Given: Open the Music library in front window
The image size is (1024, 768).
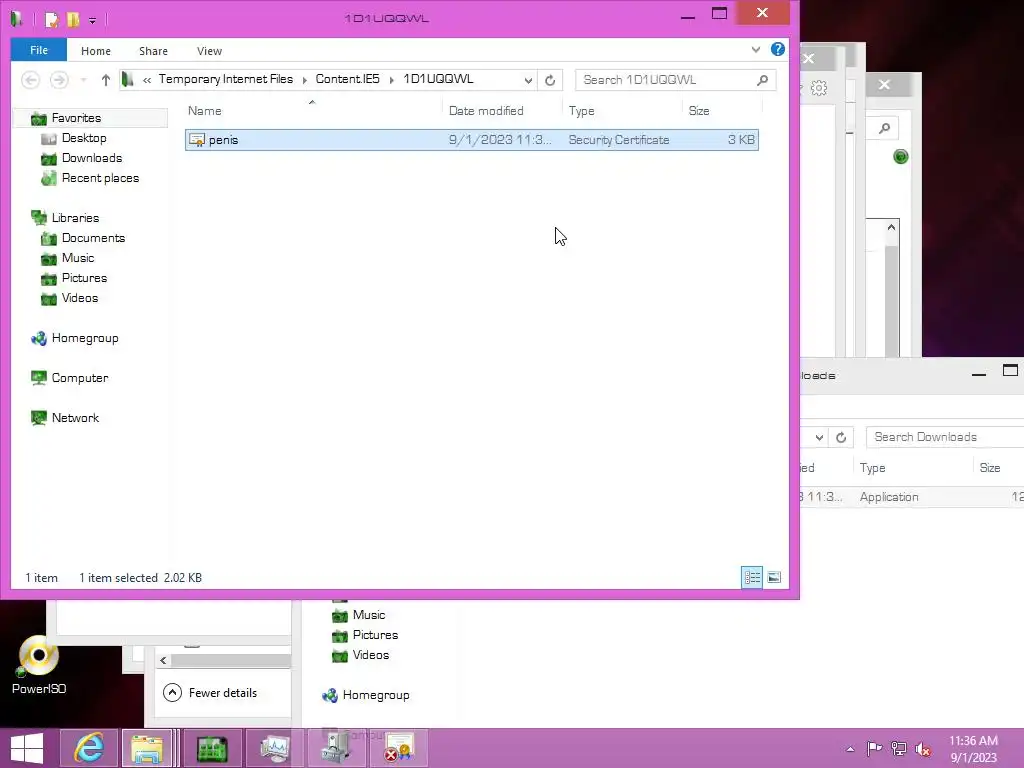Looking at the screenshot, I should point(78,258).
